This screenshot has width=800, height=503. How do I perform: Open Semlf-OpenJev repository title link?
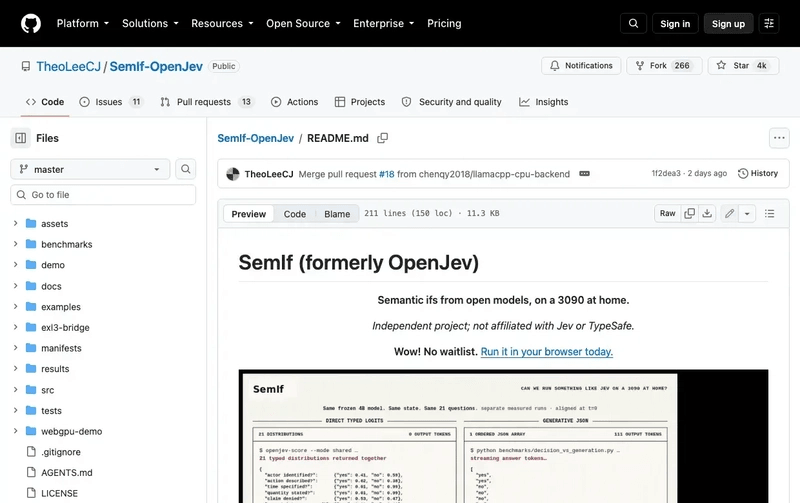coord(156,66)
